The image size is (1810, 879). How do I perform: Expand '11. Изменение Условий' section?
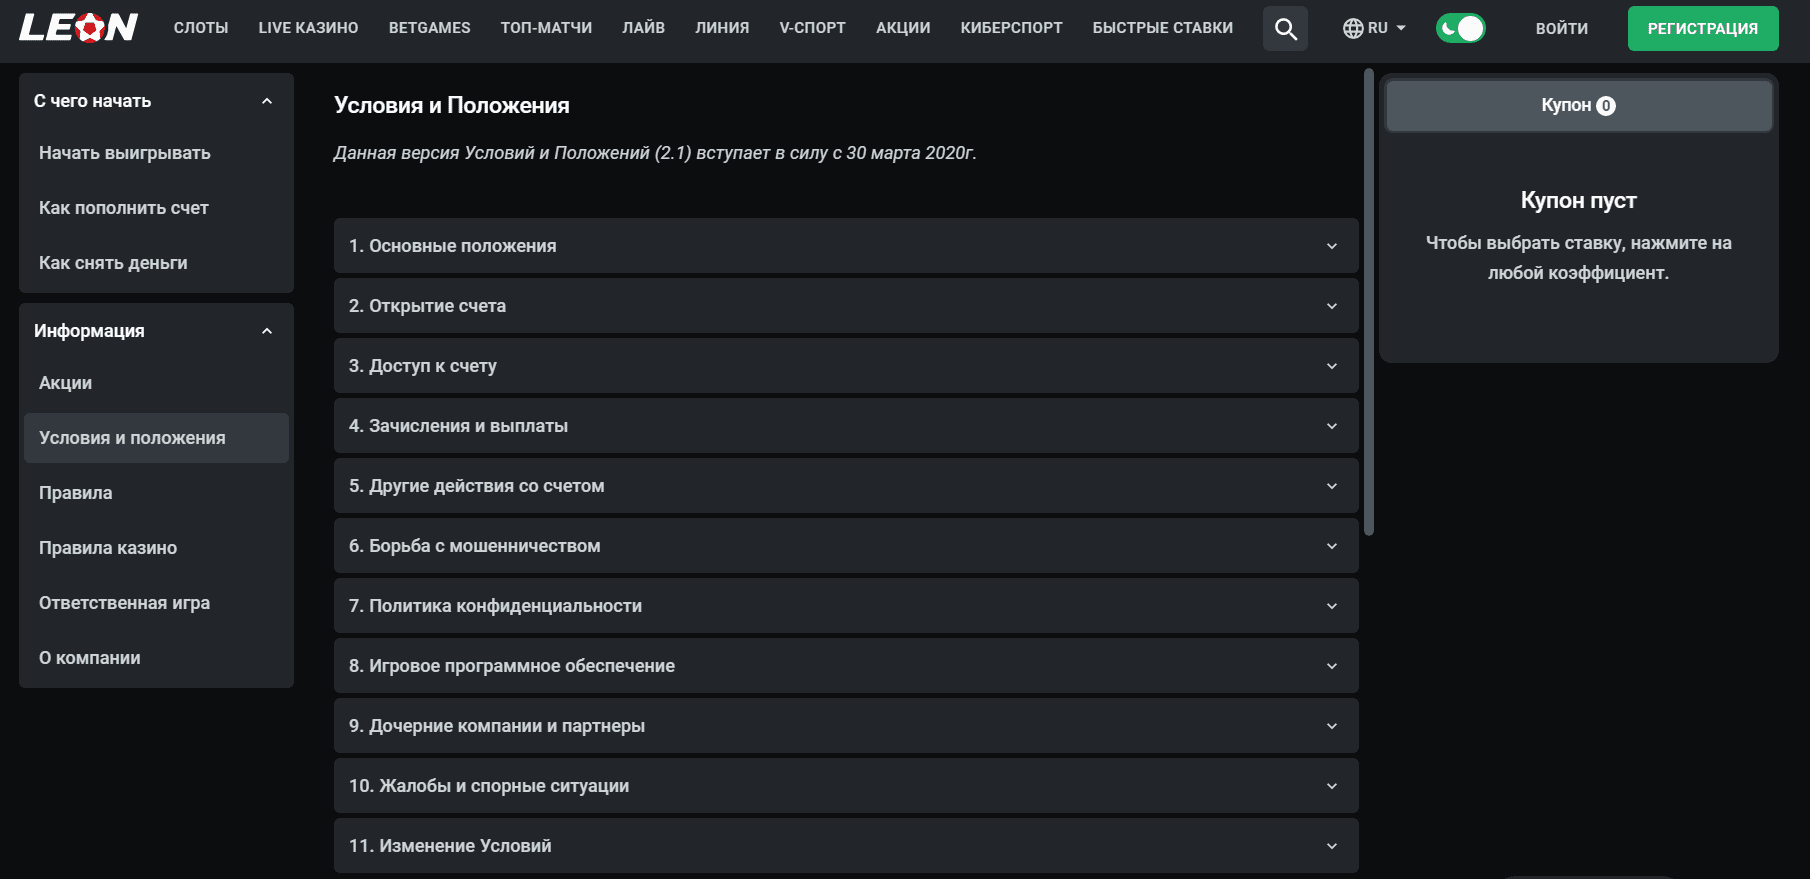pyautogui.click(x=846, y=846)
